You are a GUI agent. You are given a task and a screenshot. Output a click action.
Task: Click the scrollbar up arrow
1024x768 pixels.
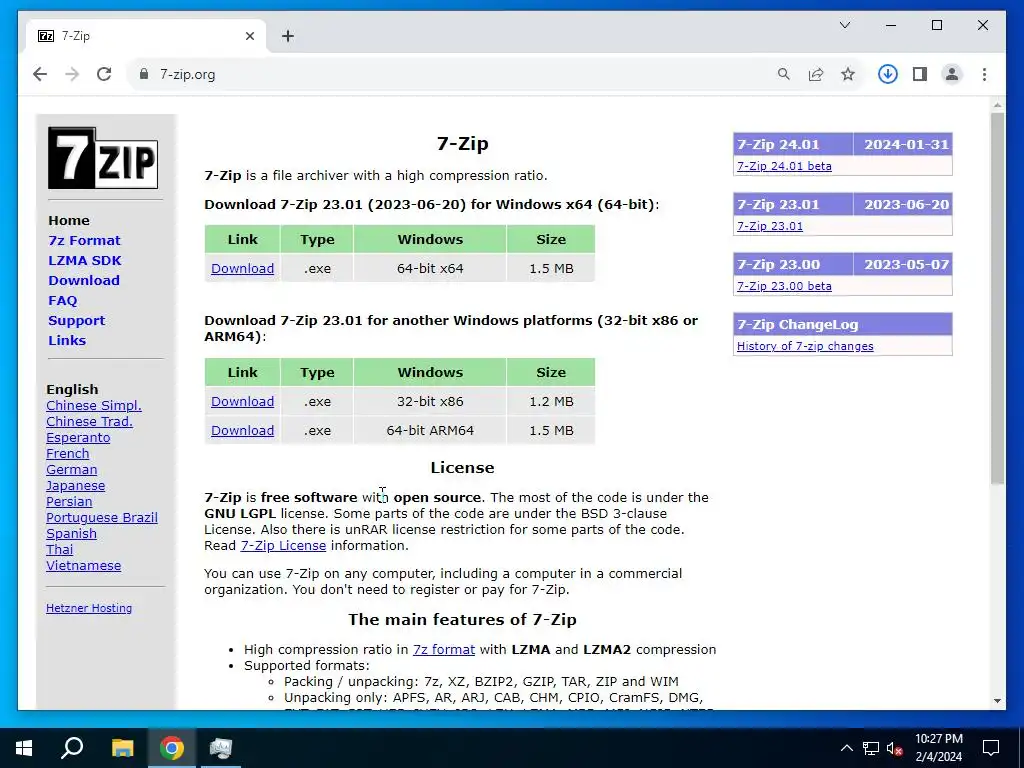point(997,104)
